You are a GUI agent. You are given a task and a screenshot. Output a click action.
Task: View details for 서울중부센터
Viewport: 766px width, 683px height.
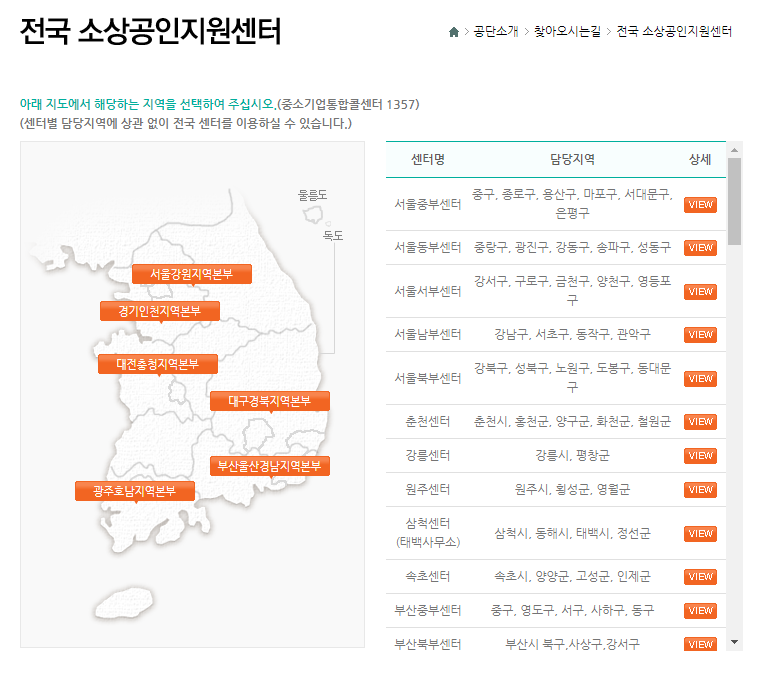[700, 205]
